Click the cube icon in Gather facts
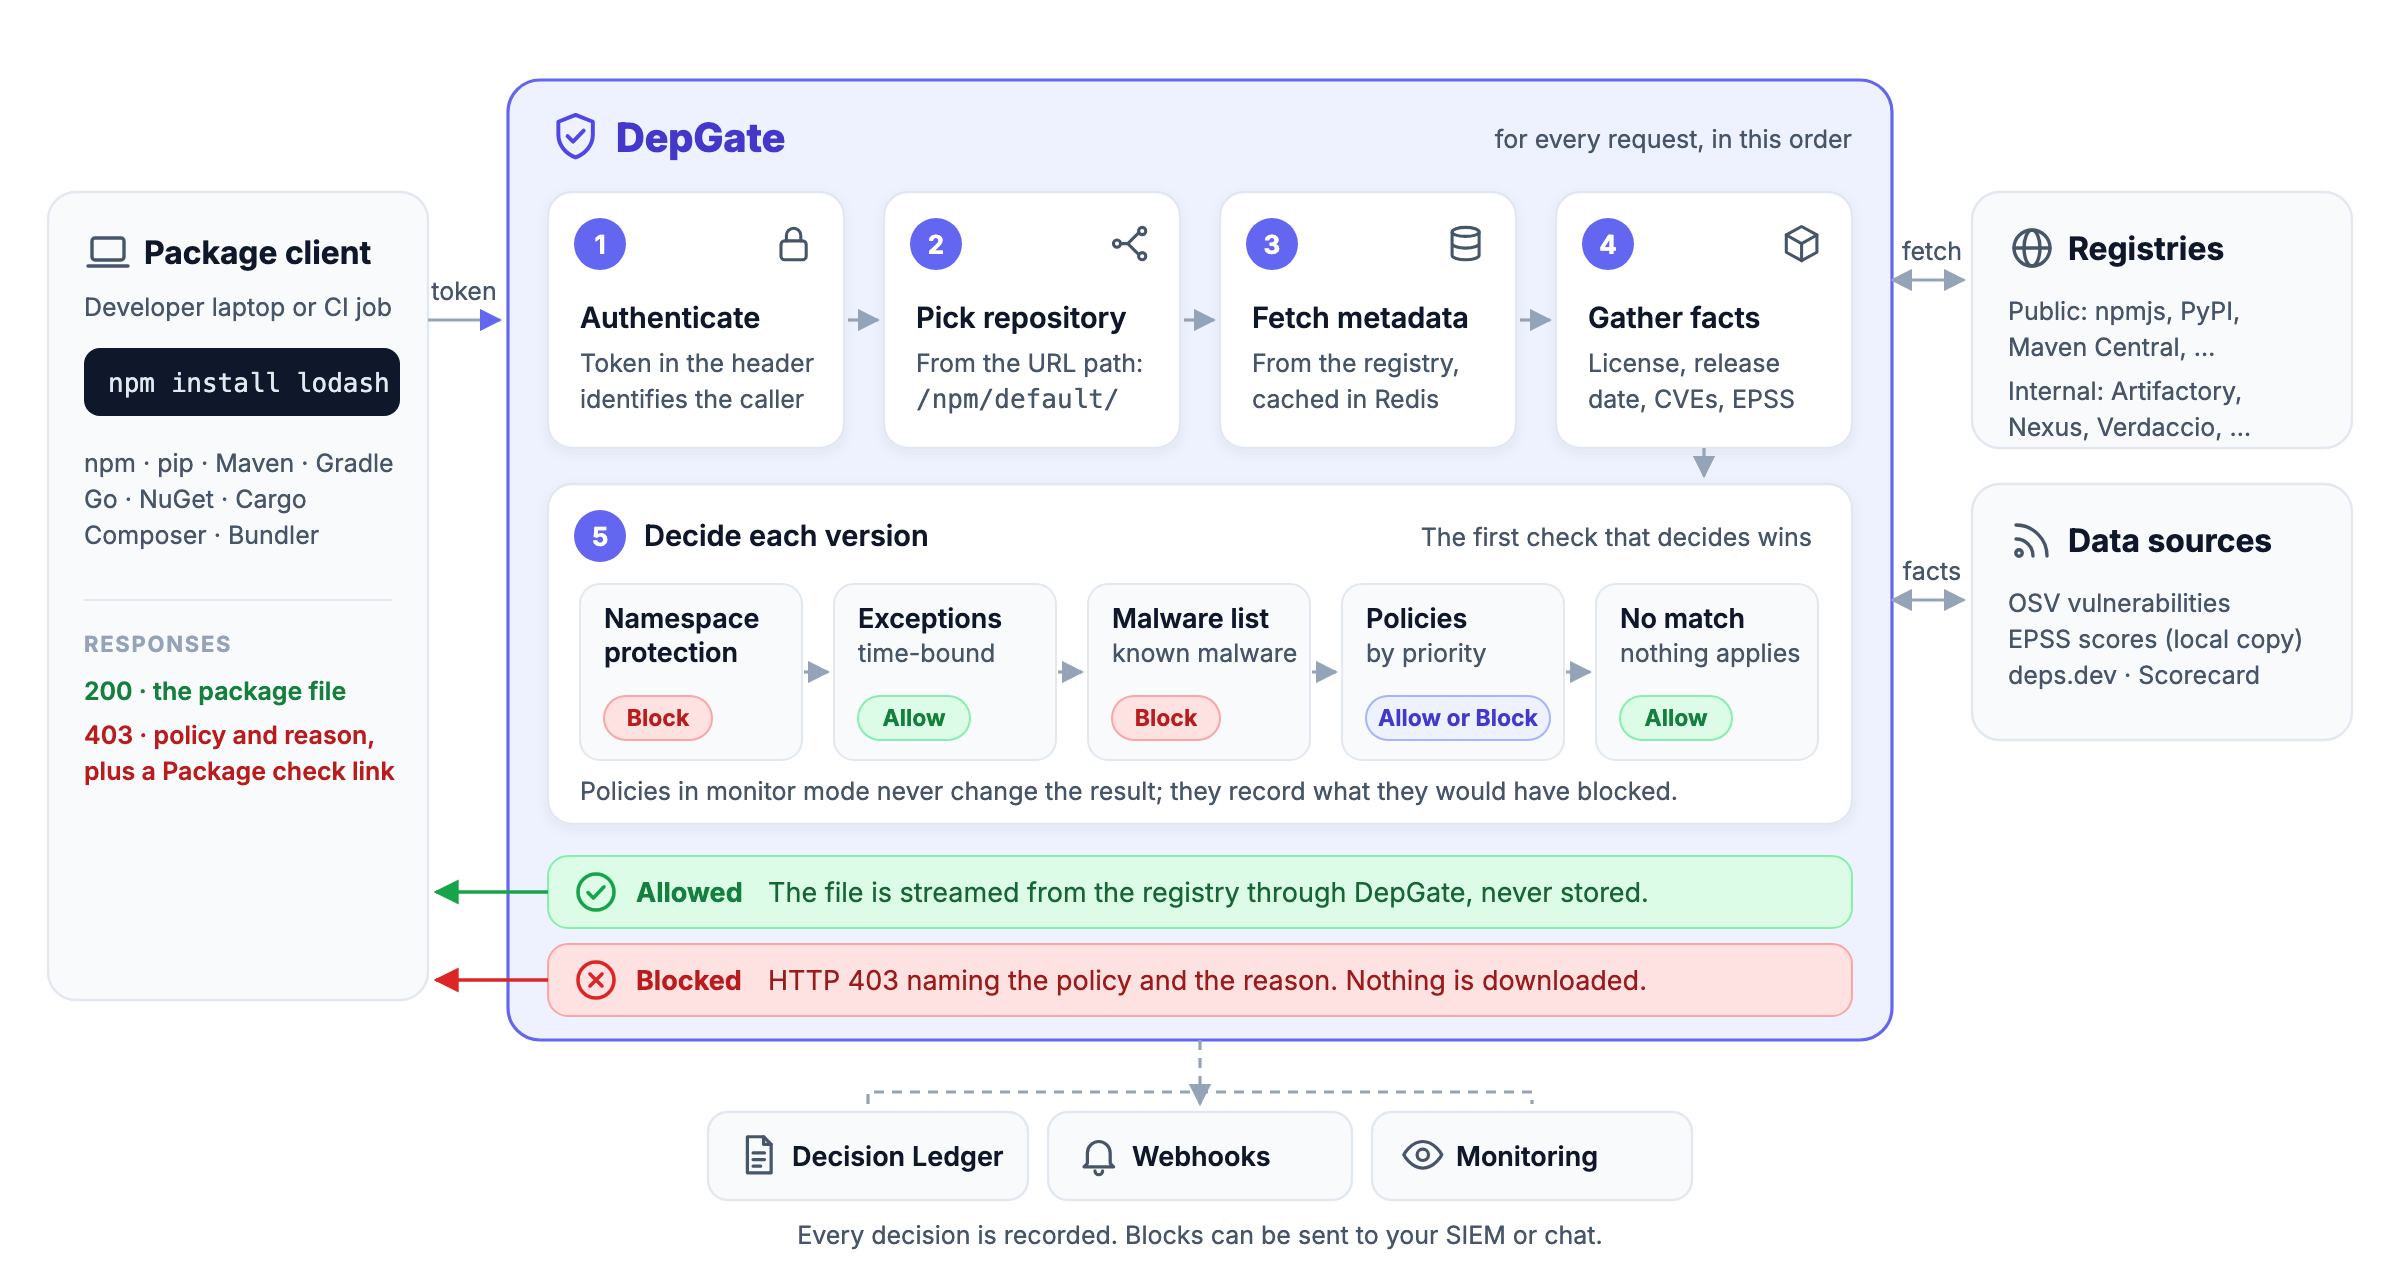 (x=1801, y=244)
